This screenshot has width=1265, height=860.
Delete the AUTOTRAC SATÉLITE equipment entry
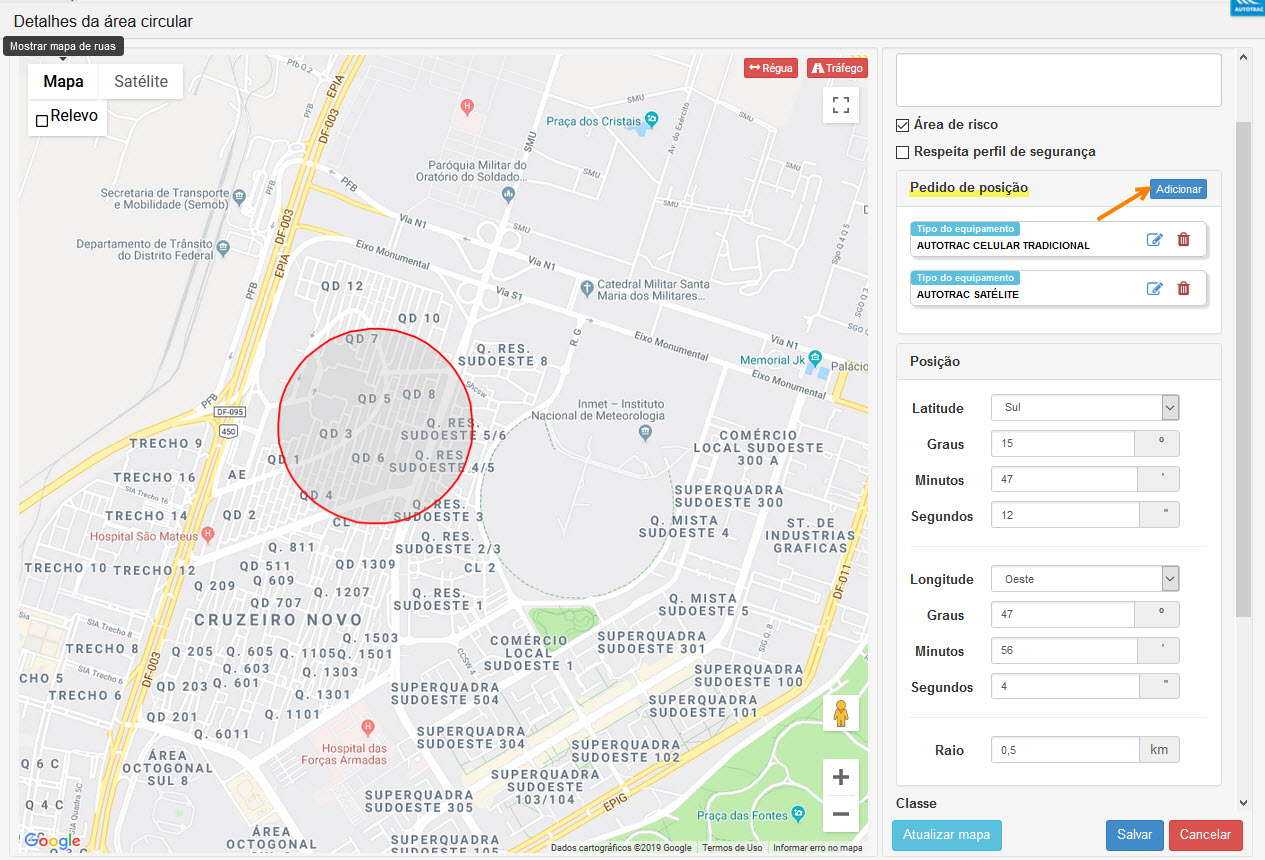1184,288
